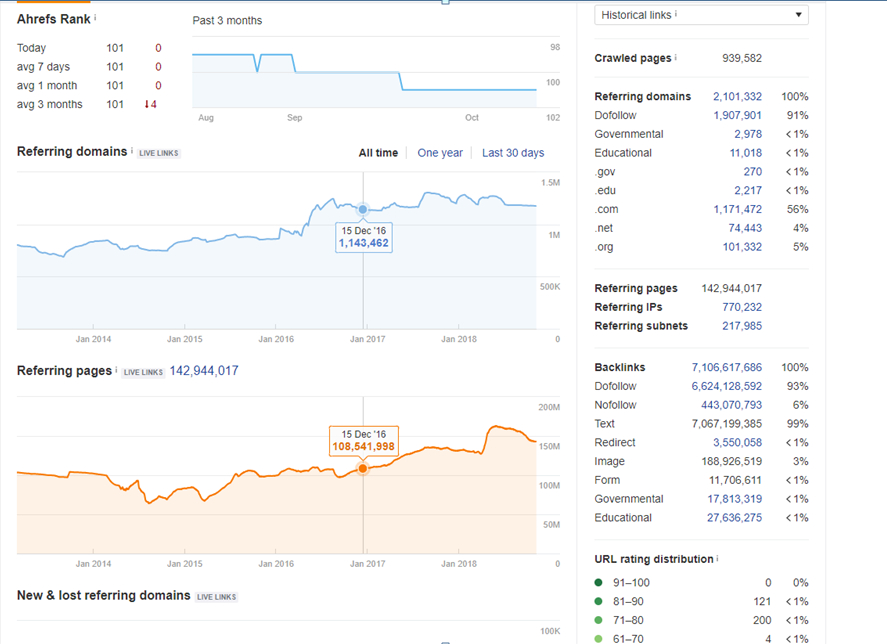Select the All time range tab

pos(378,153)
